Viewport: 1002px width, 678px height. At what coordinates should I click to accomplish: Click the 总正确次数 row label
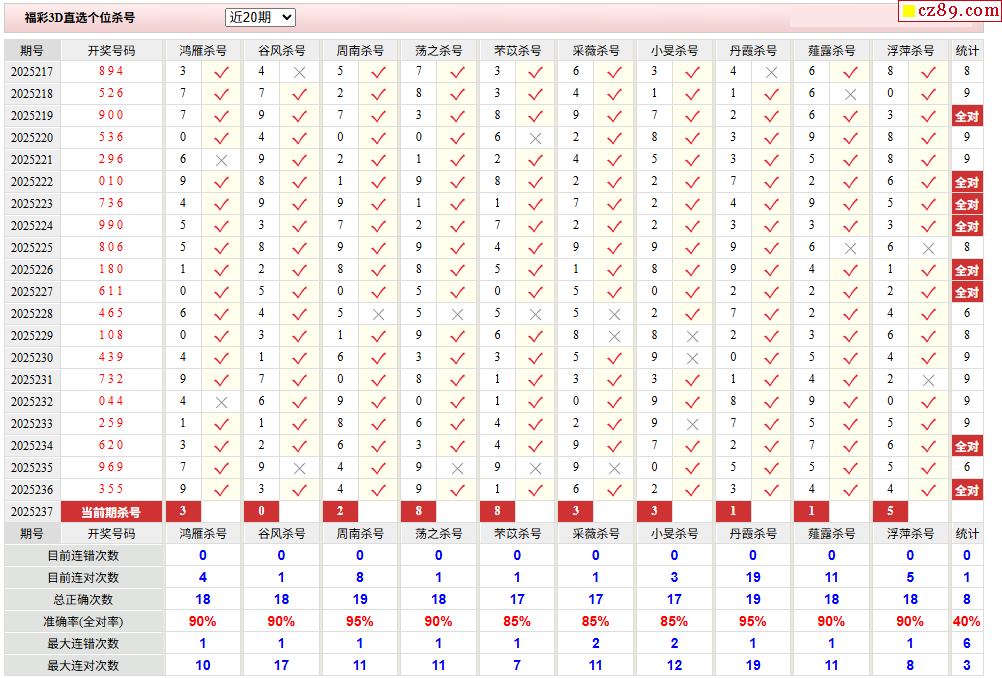coord(84,600)
